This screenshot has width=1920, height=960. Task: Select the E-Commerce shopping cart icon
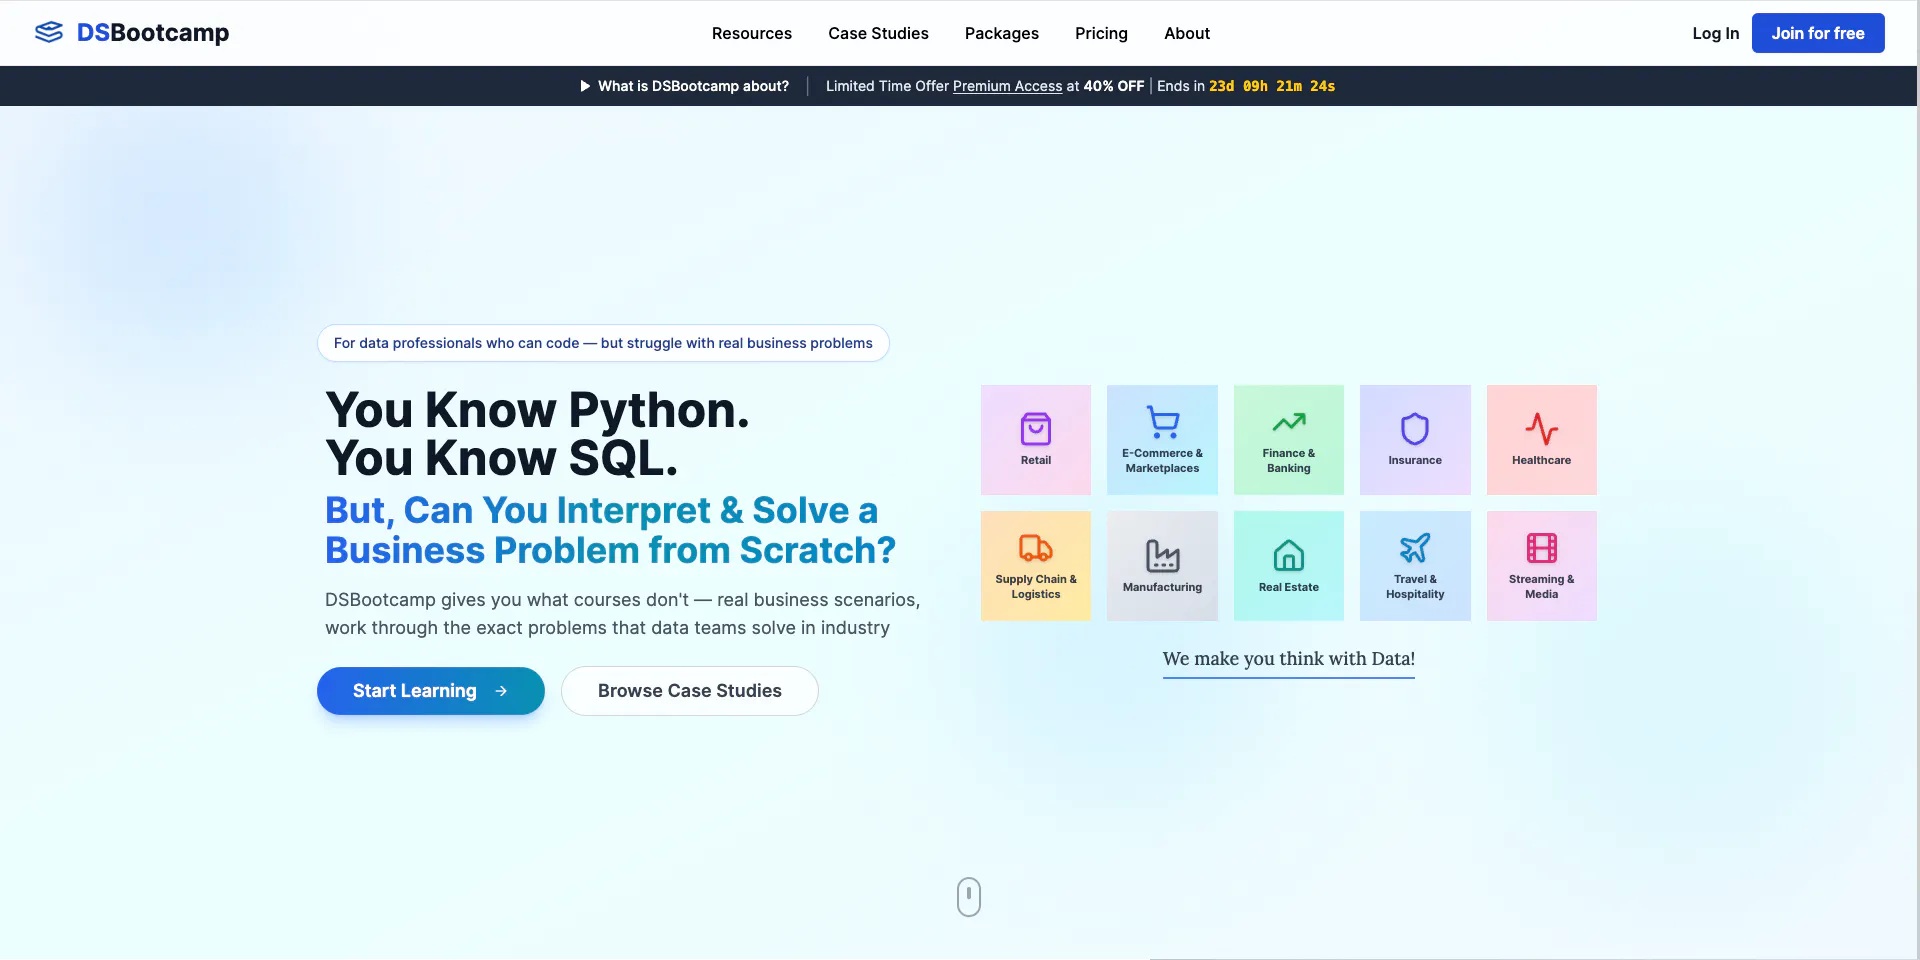[1163, 422]
